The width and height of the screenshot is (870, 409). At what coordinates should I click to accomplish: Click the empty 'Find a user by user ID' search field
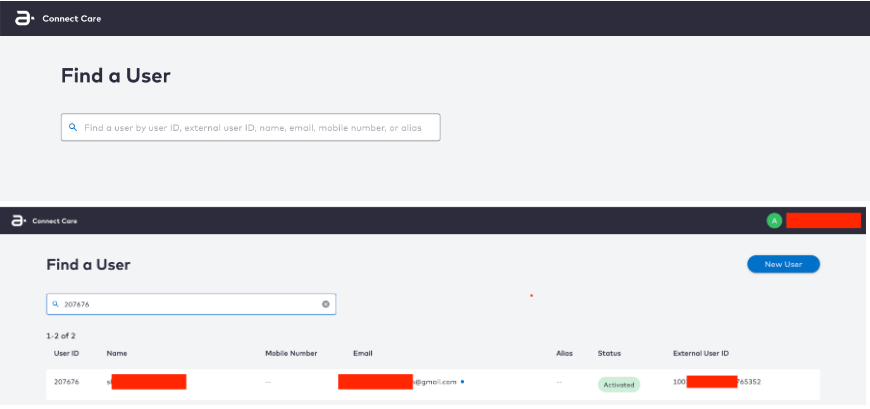pos(250,127)
